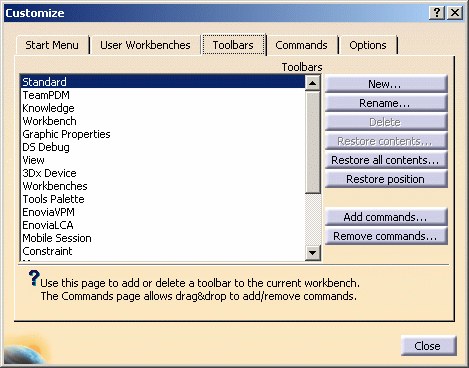Click the Rename... button
The width and height of the screenshot is (469, 368).
[386, 103]
